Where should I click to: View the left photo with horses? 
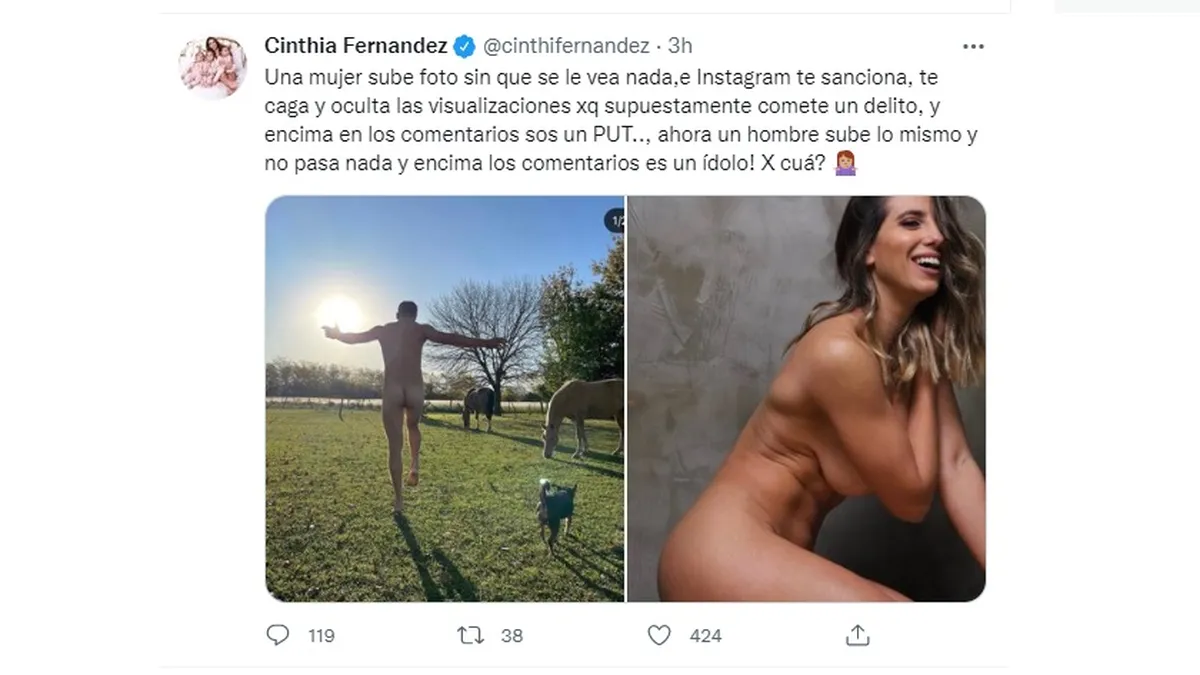coord(444,398)
